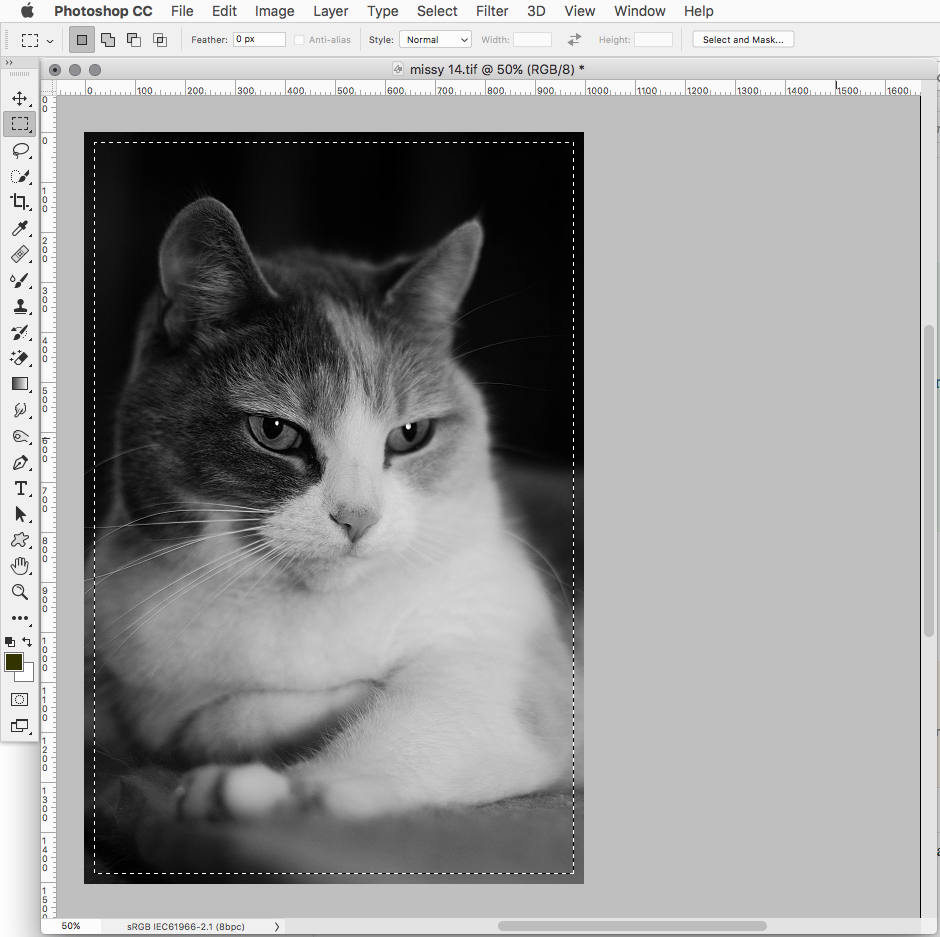Choose Add to selection mode

click(x=108, y=40)
